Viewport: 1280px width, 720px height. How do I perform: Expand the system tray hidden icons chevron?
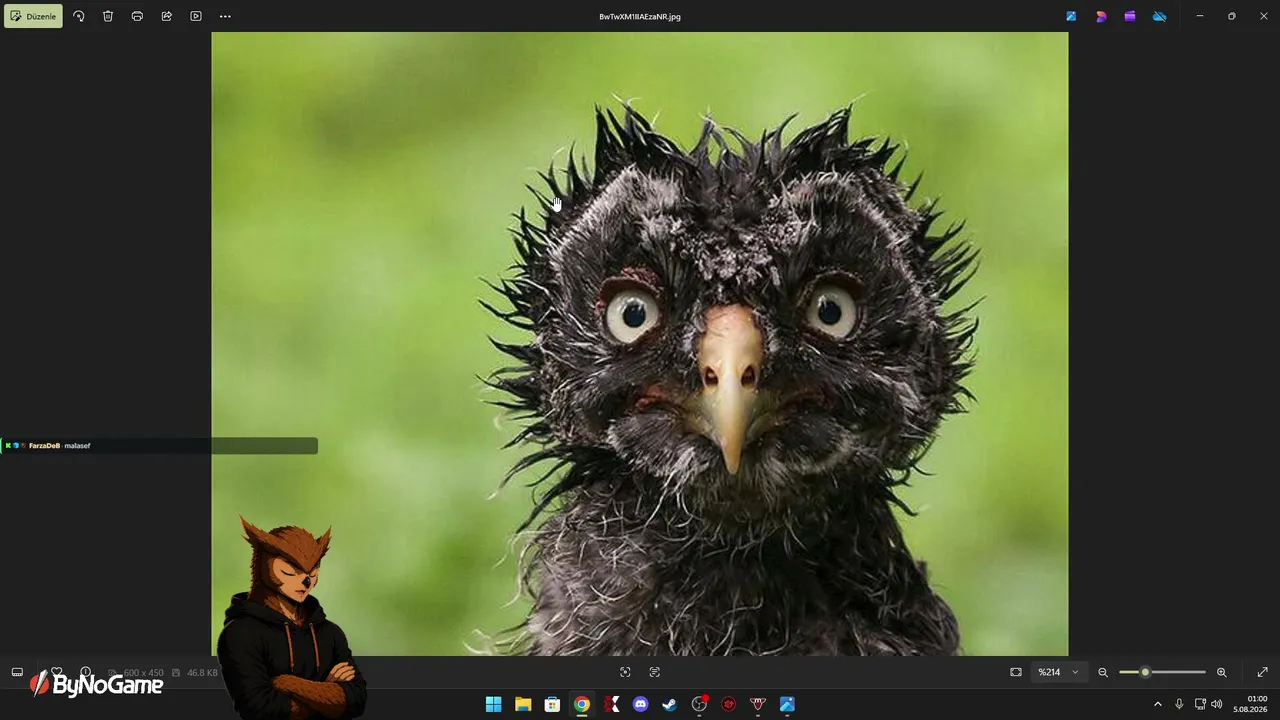(x=1158, y=704)
